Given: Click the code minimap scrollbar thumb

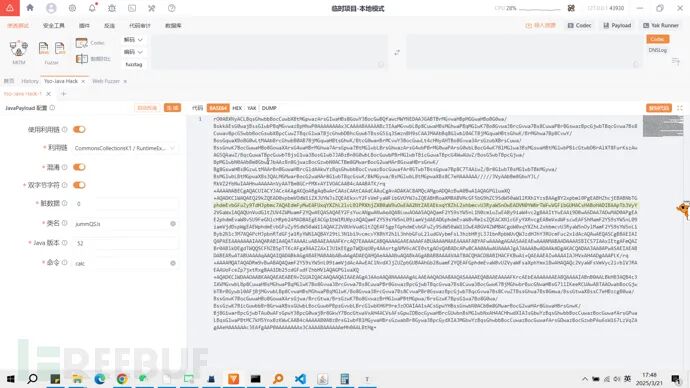Looking at the screenshot, I should pos(663,125).
